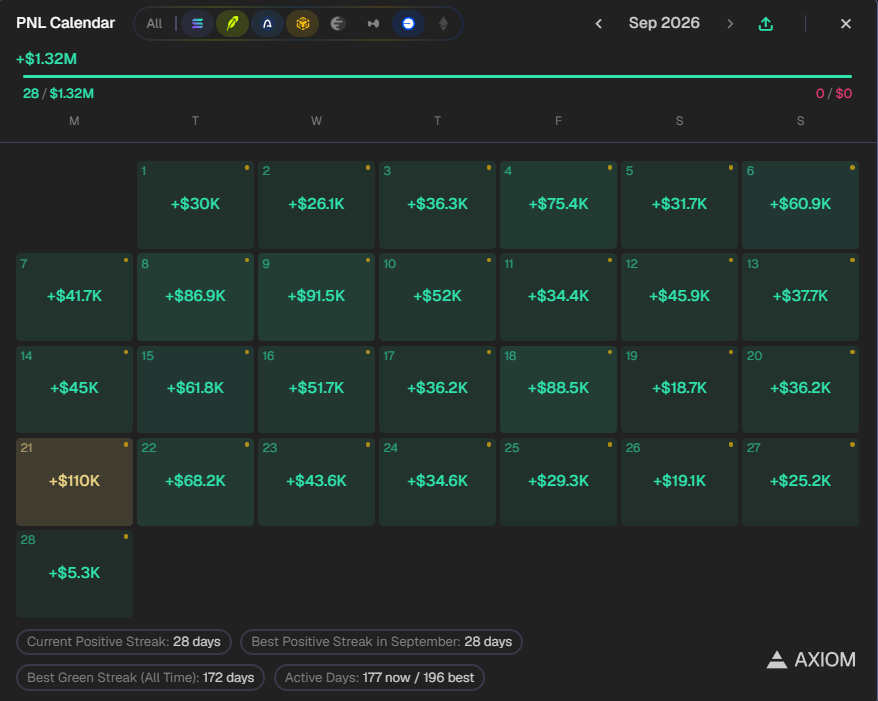
Task: Open day 9 with +$91.5K
Action: 316,297
